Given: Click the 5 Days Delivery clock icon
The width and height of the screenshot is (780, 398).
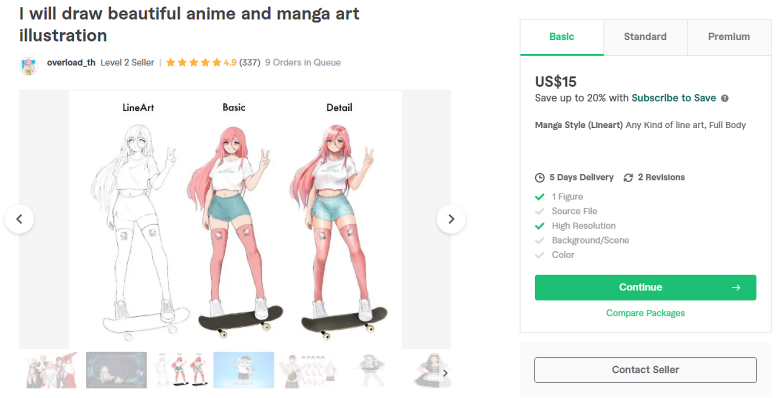Looking at the screenshot, I should [540, 178].
